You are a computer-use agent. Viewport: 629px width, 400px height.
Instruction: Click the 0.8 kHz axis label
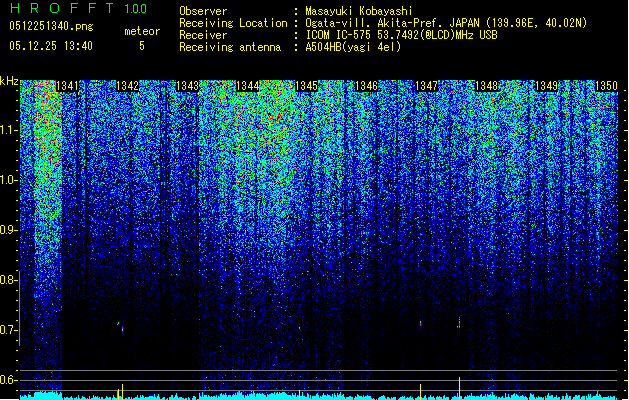click(x=8, y=280)
